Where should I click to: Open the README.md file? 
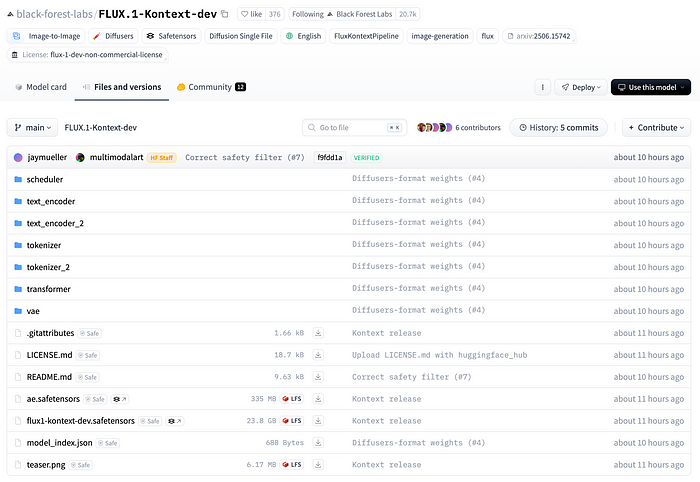pyautogui.click(x=49, y=377)
